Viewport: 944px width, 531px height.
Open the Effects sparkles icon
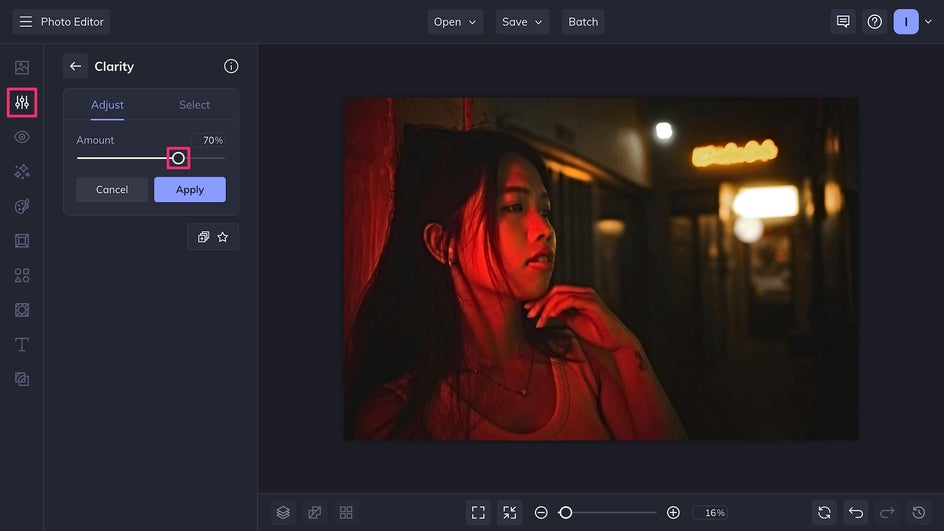22,172
